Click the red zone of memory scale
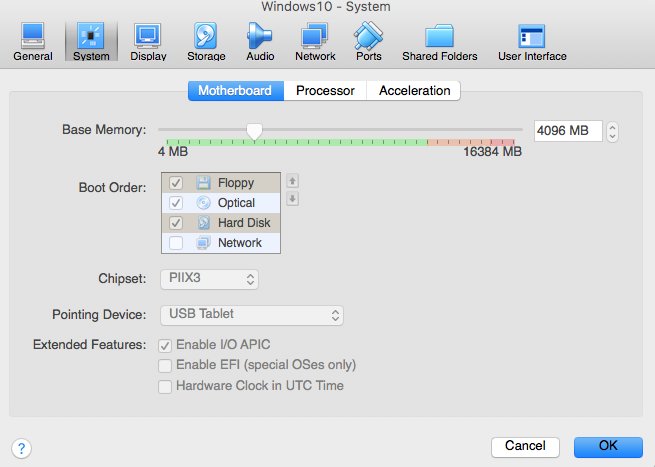This screenshot has width=655, height=467. (502, 142)
